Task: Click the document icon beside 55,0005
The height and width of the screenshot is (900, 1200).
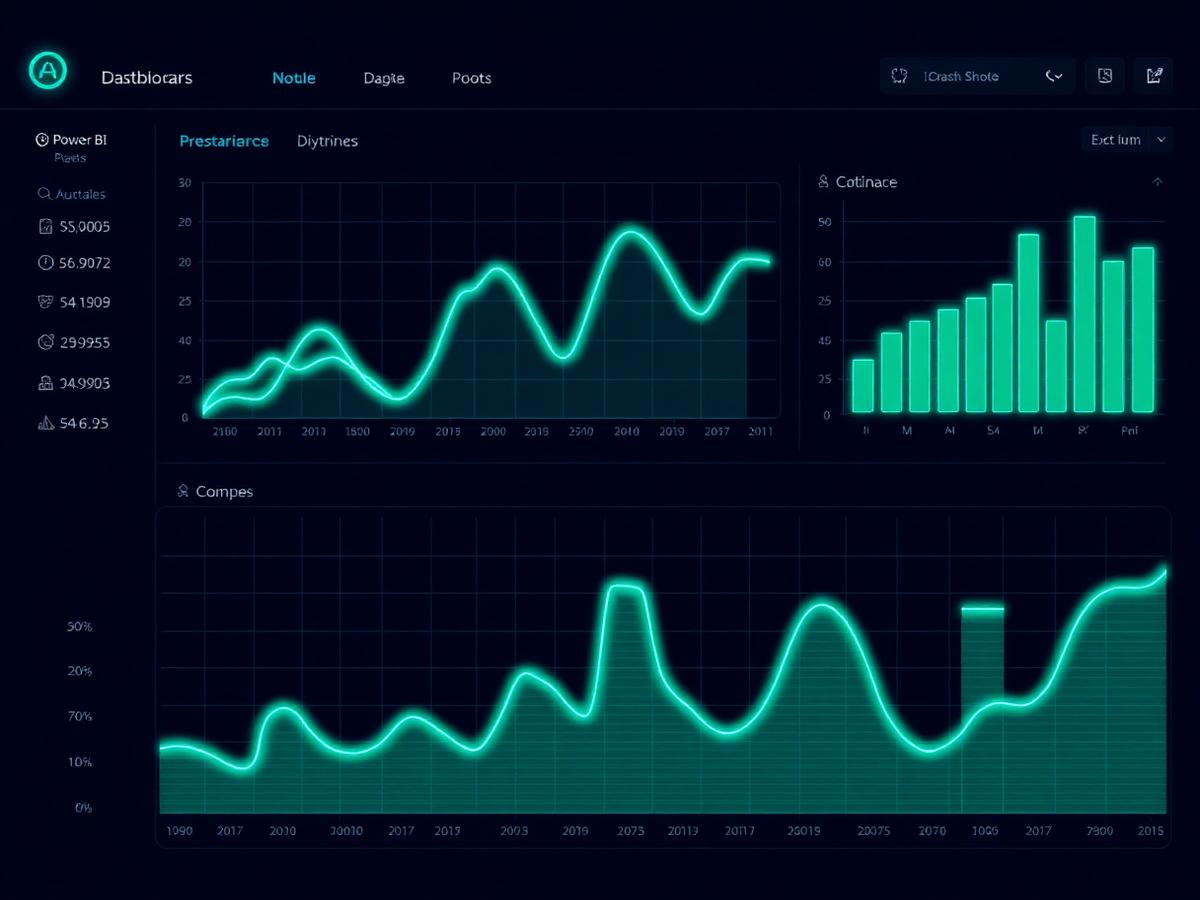Action: pos(44,227)
